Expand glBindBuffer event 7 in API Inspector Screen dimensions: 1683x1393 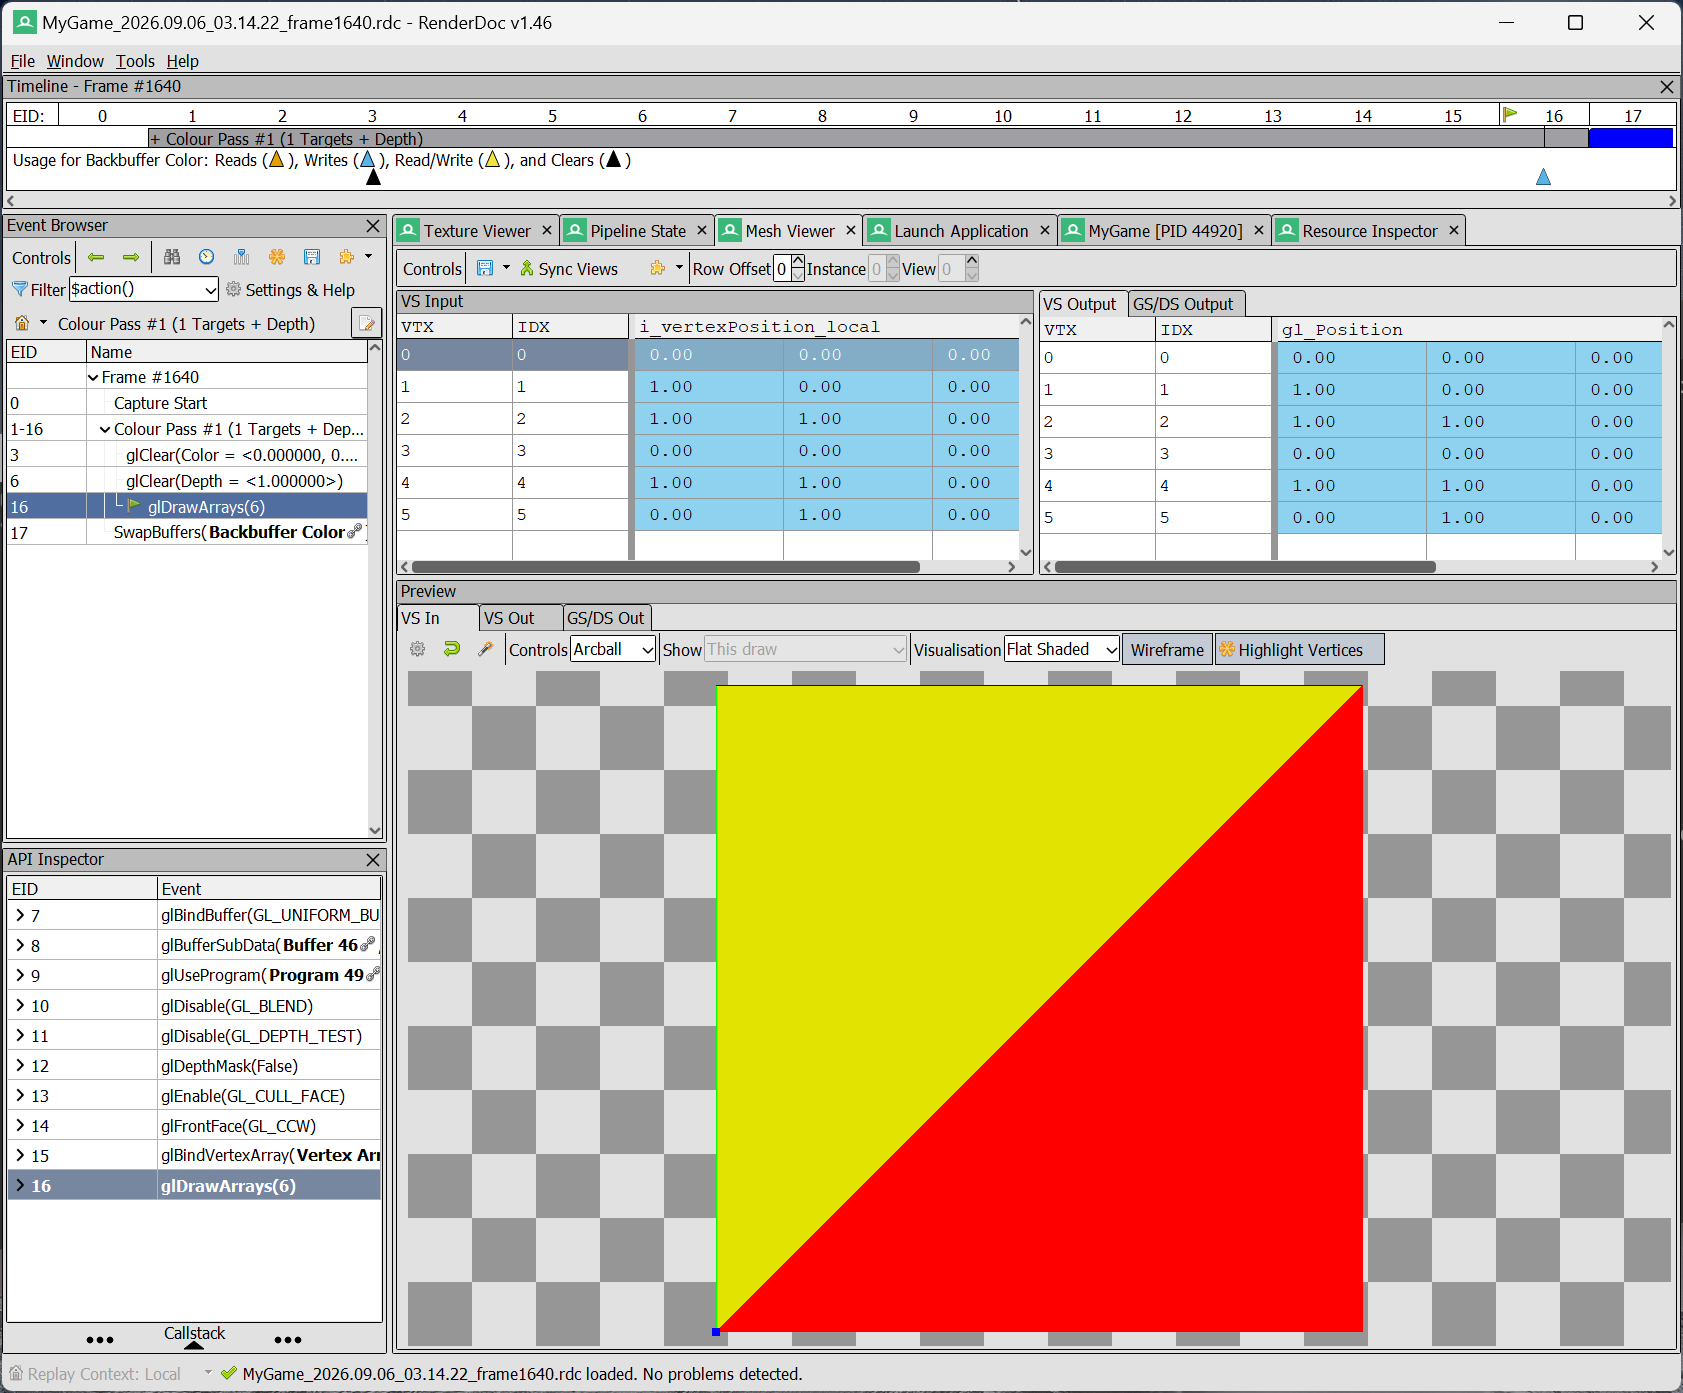pyautogui.click(x=20, y=915)
